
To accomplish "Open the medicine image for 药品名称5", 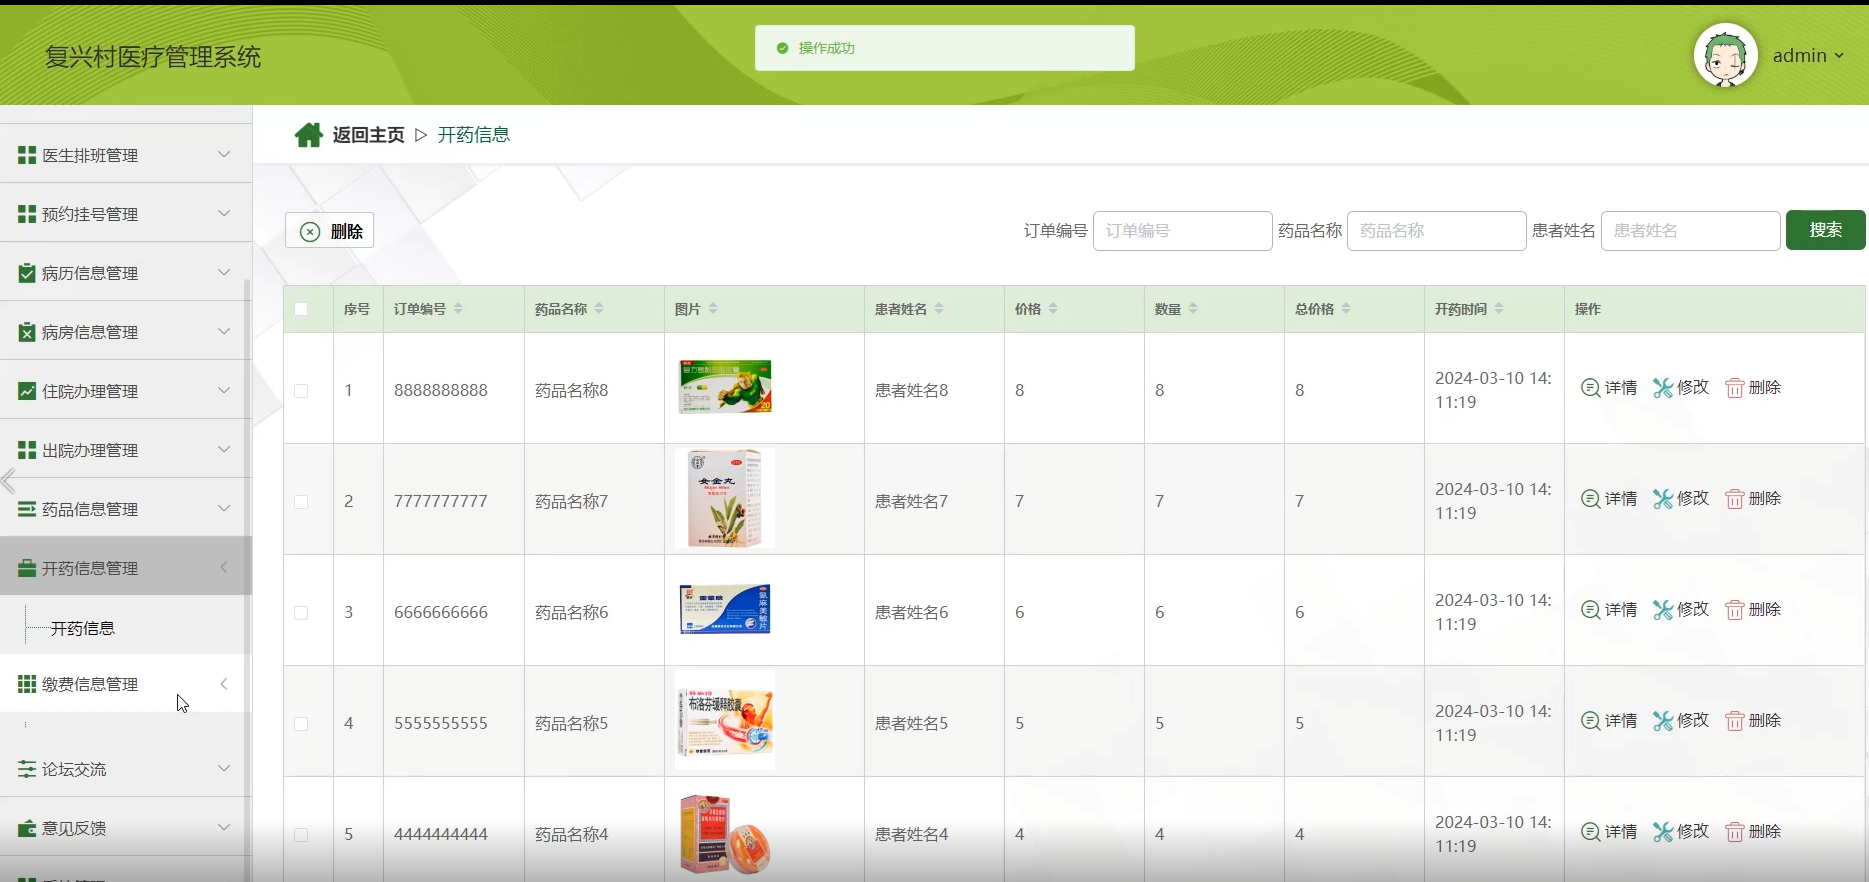I will pyautogui.click(x=725, y=720).
